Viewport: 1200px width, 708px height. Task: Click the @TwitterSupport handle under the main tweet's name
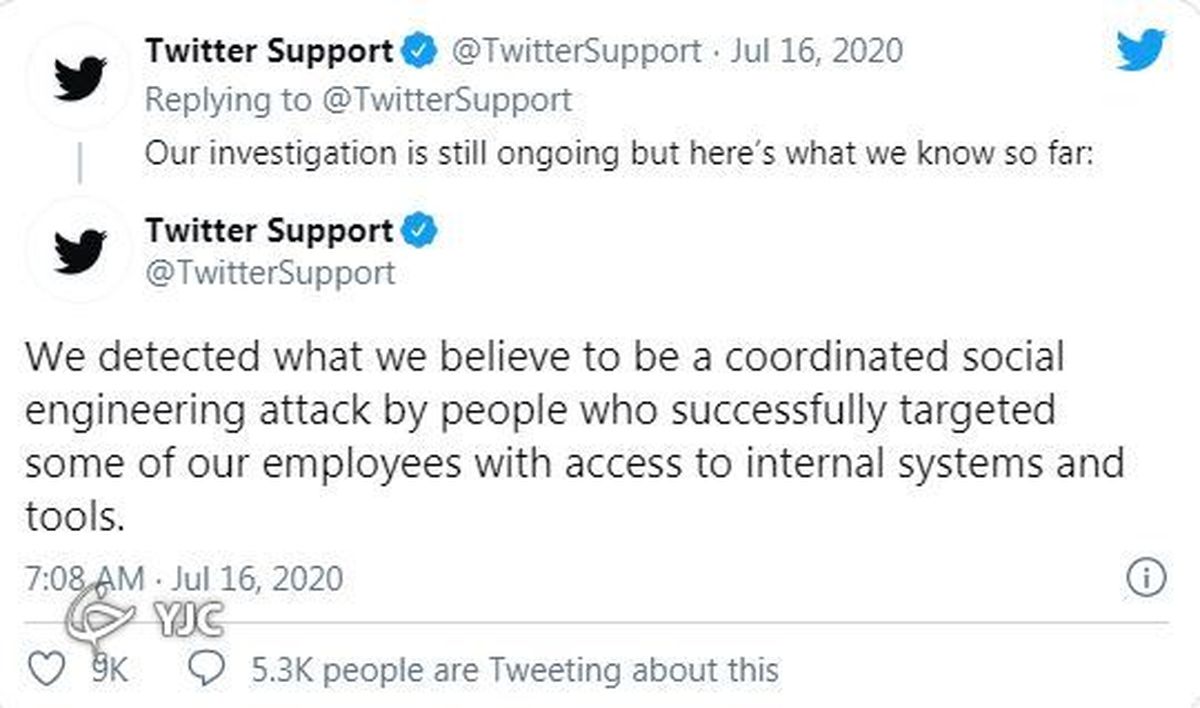tap(270, 272)
